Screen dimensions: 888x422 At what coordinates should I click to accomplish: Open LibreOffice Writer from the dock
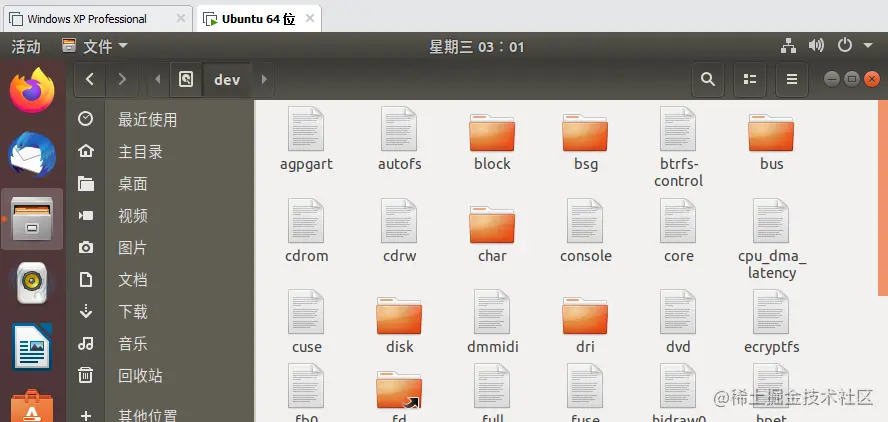(32, 347)
